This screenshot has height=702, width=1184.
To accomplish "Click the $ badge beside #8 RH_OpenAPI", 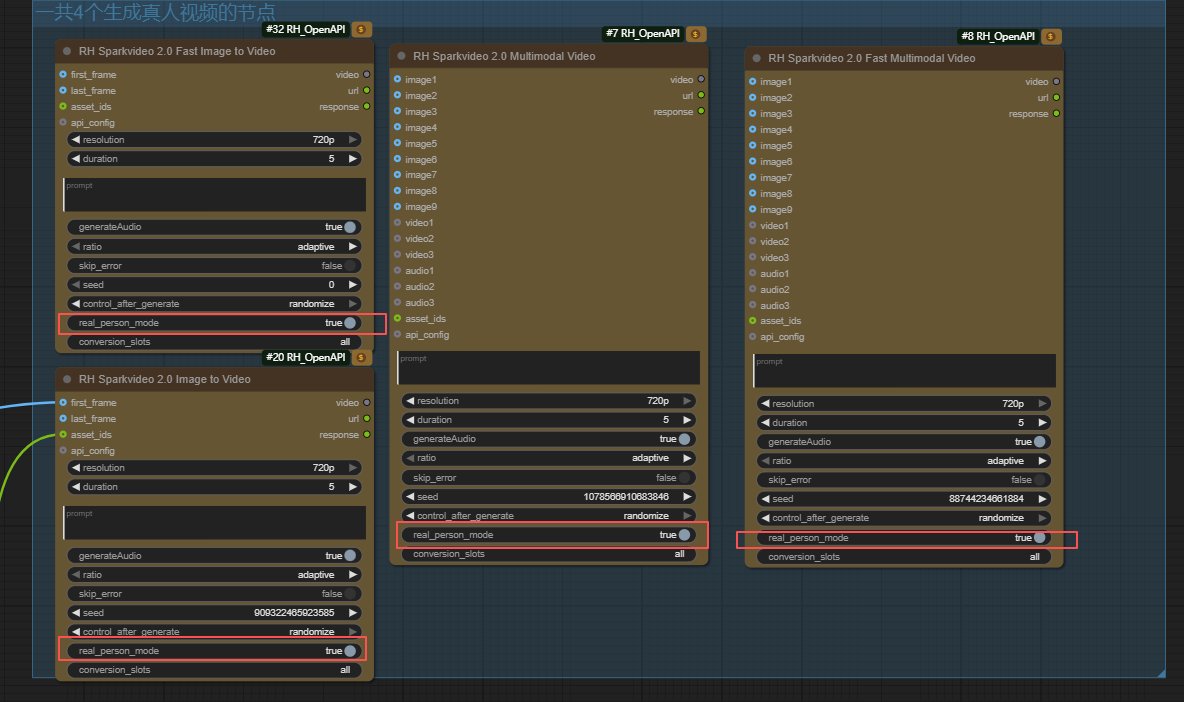I will click(x=1050, y=36).
